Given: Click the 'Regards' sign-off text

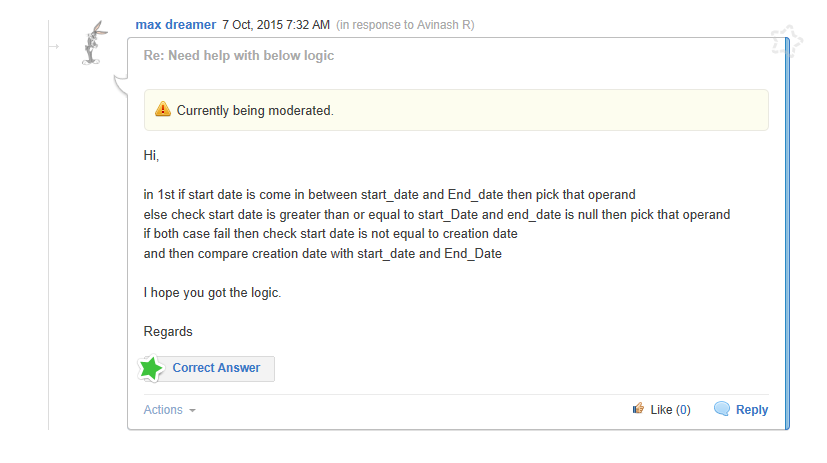Looking at the screenshot, I should [168, 331].
